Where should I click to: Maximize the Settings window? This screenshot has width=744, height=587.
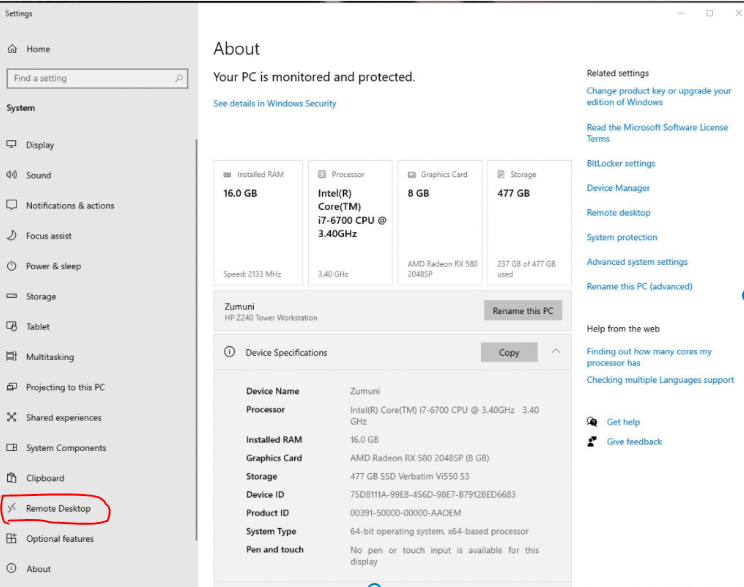pos(709,13)
